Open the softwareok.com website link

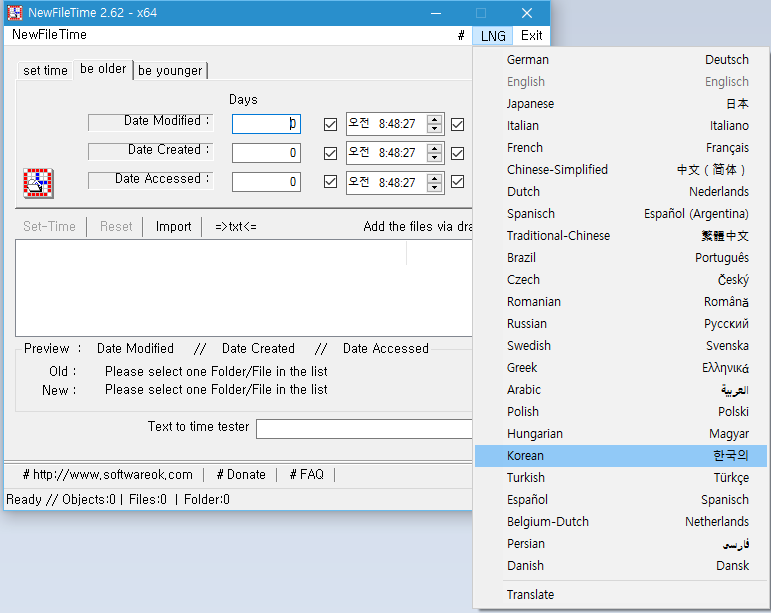[x=108, y=475]
